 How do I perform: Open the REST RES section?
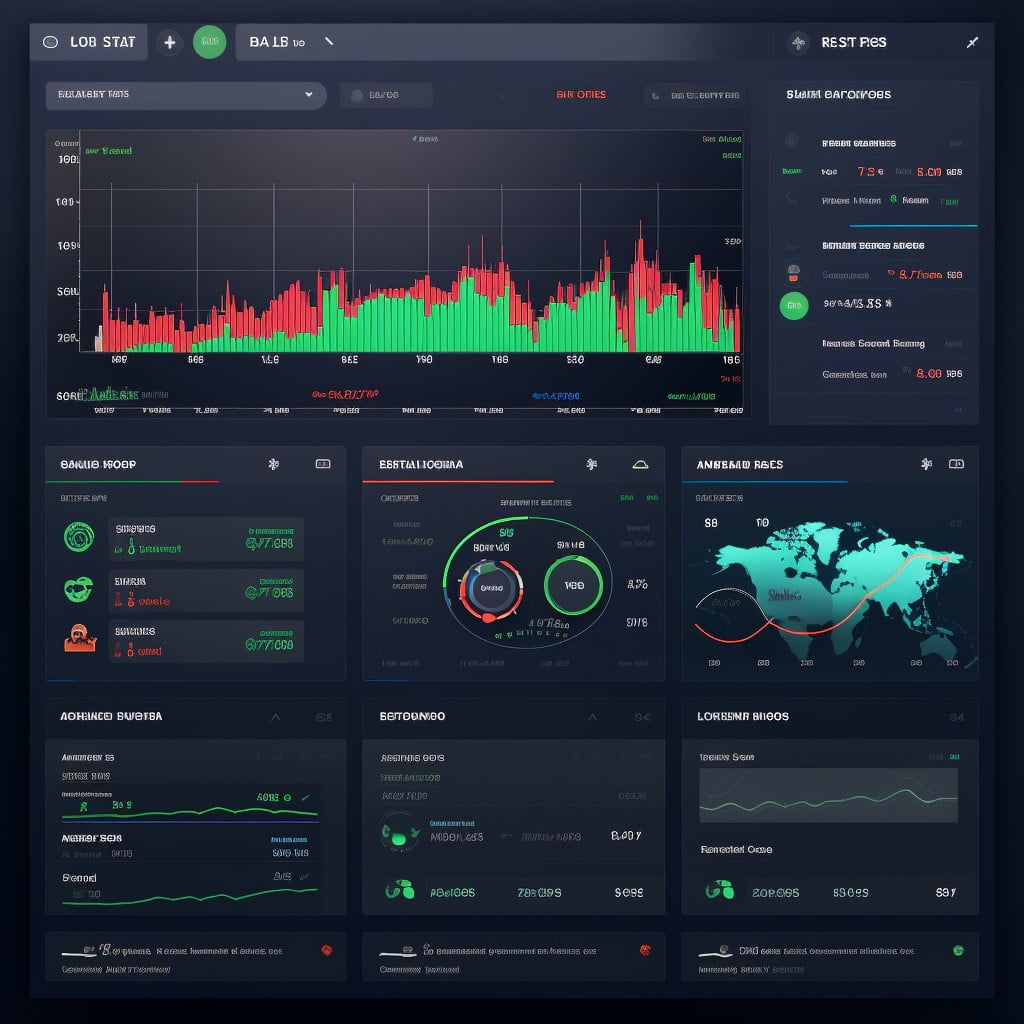pos(853,42)
